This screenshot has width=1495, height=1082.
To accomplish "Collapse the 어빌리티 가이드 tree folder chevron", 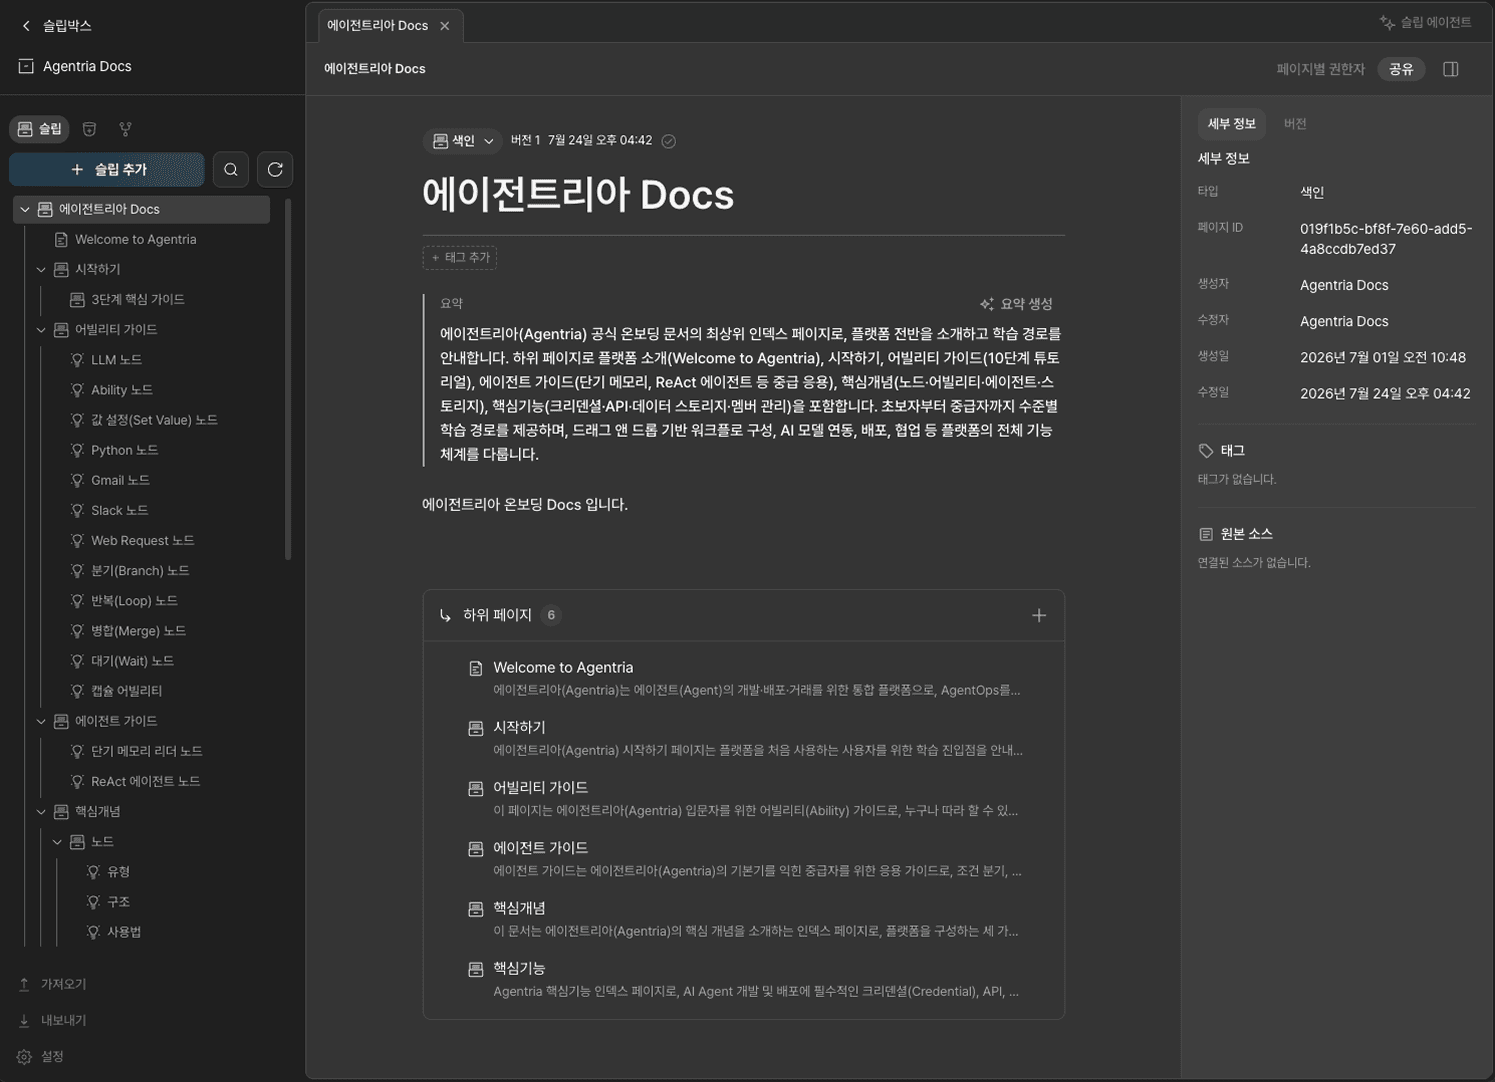I will click(x=41, y=330).
